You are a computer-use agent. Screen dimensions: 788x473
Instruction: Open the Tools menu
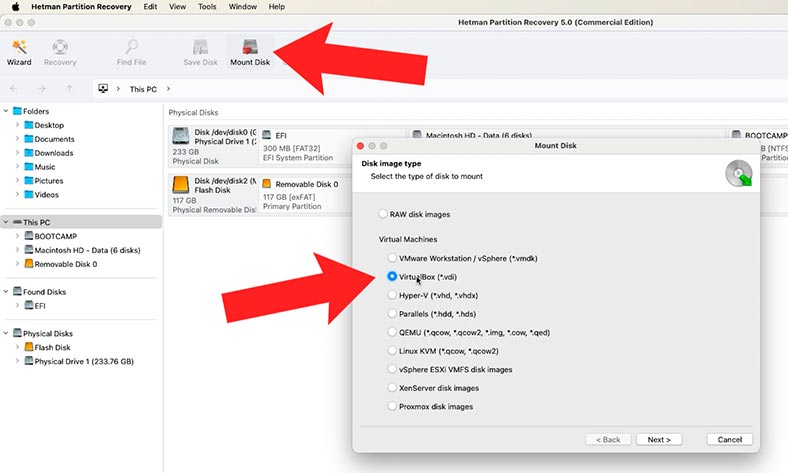tap(207, 7)
